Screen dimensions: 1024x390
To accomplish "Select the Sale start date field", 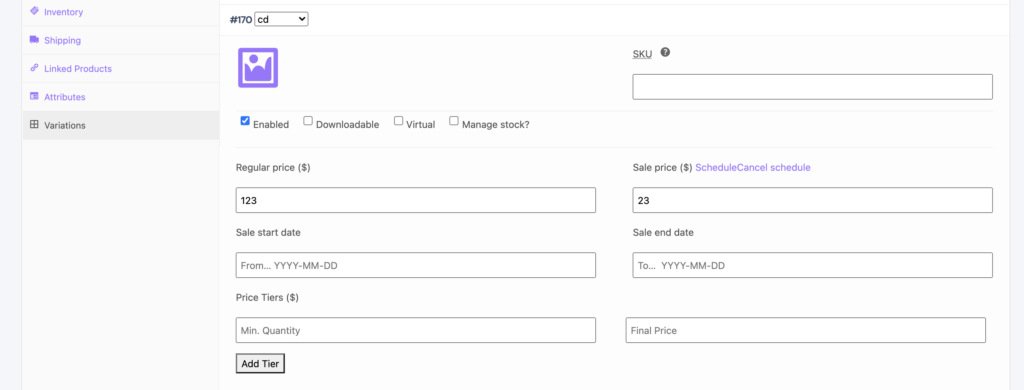I will point(416,265).
